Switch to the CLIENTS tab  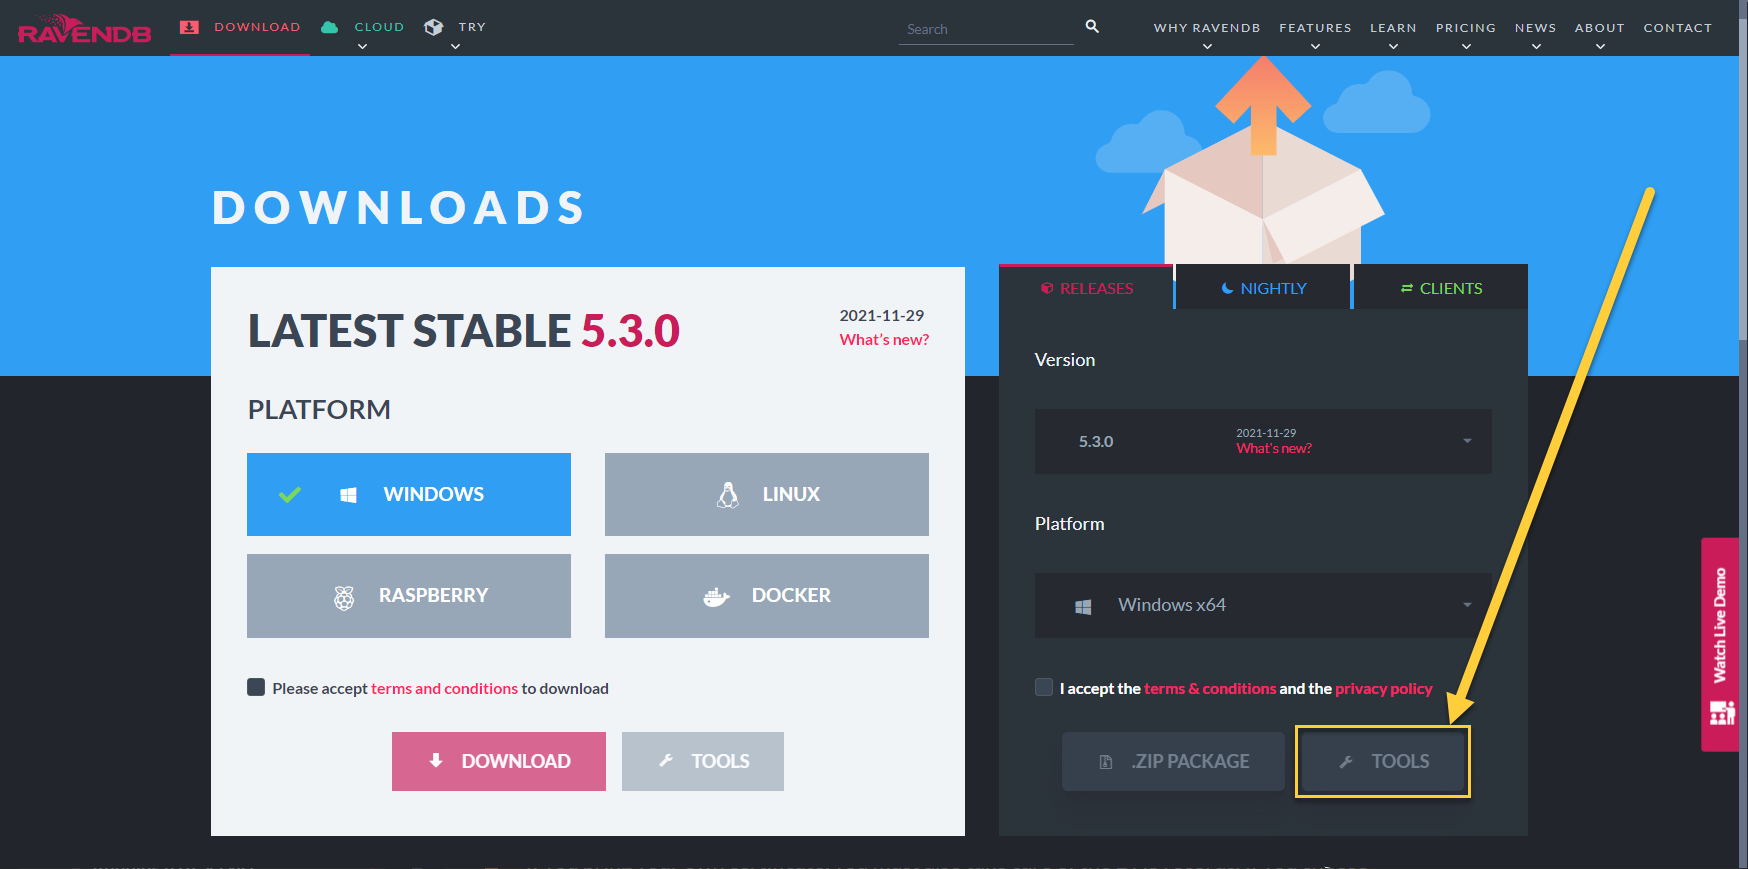[1441, 288]
